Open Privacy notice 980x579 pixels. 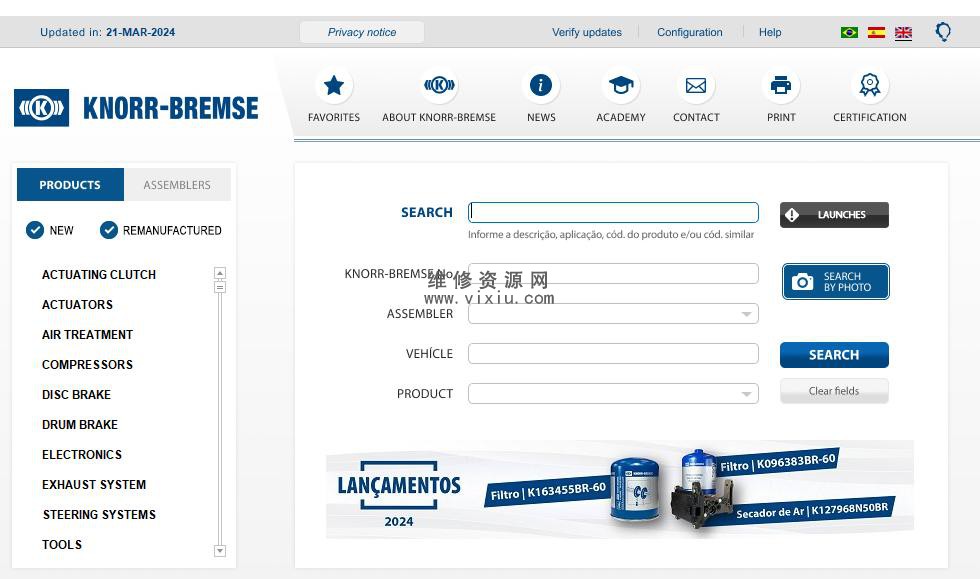[x=362, y=33]
